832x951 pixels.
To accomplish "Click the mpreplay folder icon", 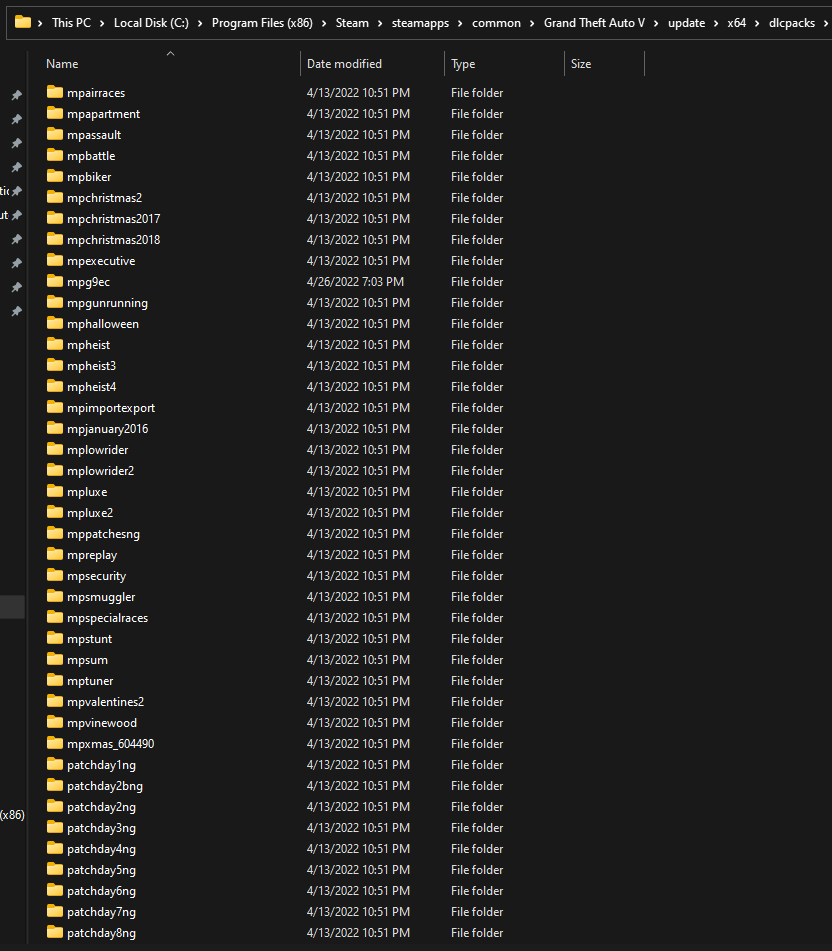I will click(55, 554).
